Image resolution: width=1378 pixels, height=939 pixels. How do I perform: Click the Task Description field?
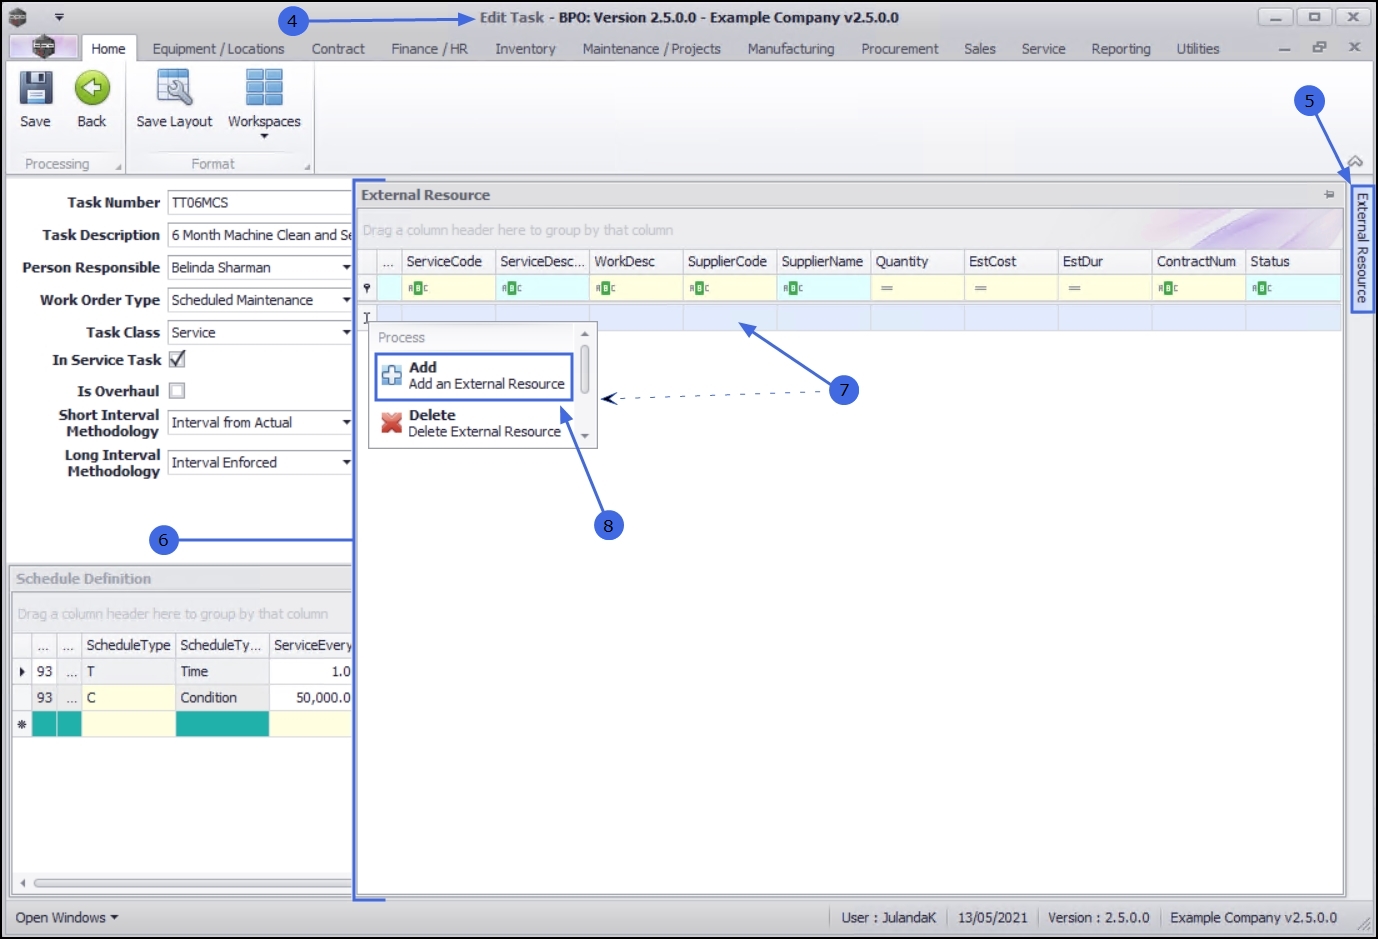coord(260,235)
